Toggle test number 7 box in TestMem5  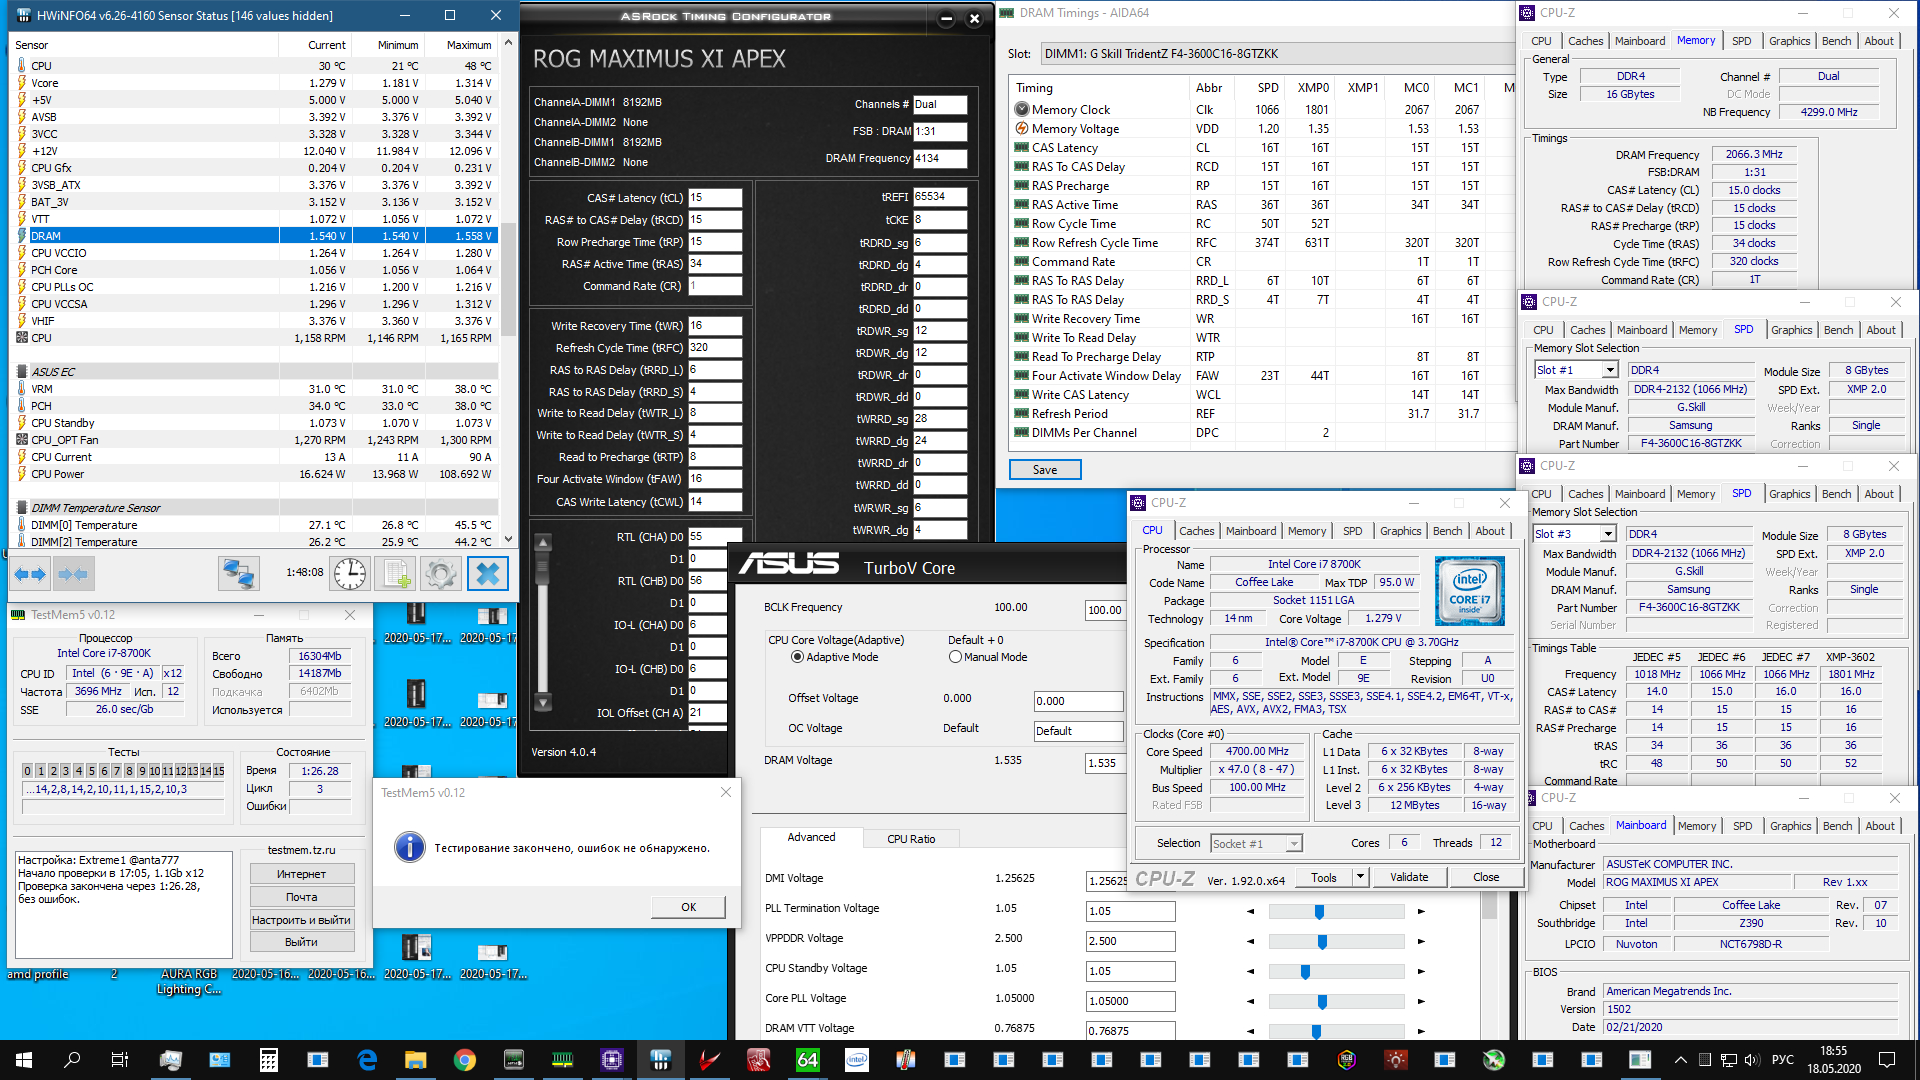pyautogui.click(x=116, y=771)
